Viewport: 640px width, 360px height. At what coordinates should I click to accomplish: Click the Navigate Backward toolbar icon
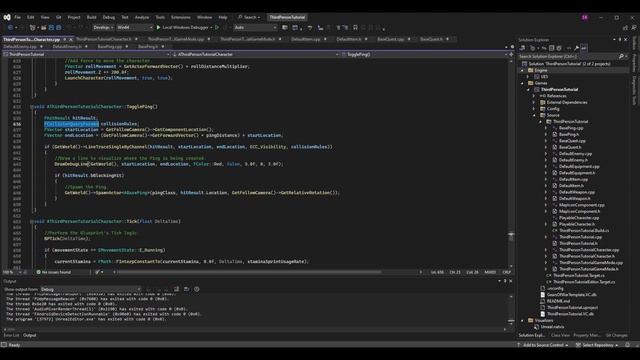point(10,27)
